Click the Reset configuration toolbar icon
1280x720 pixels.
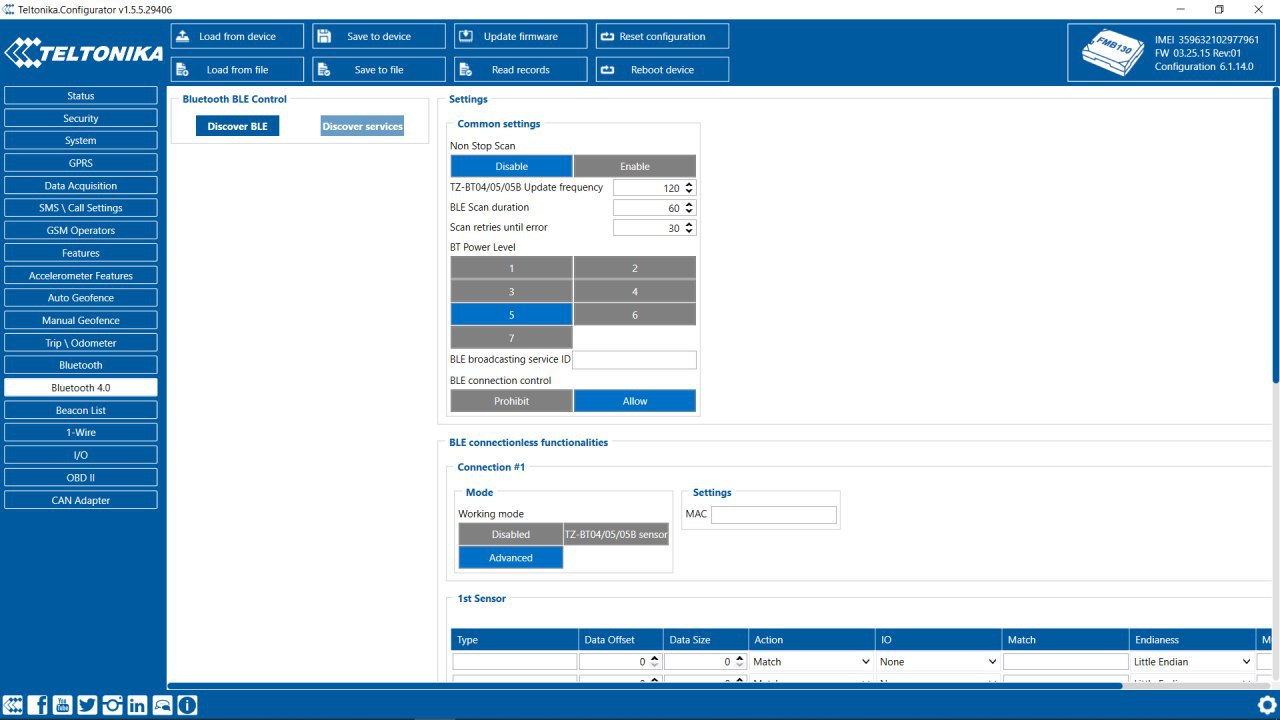[607, 36]
